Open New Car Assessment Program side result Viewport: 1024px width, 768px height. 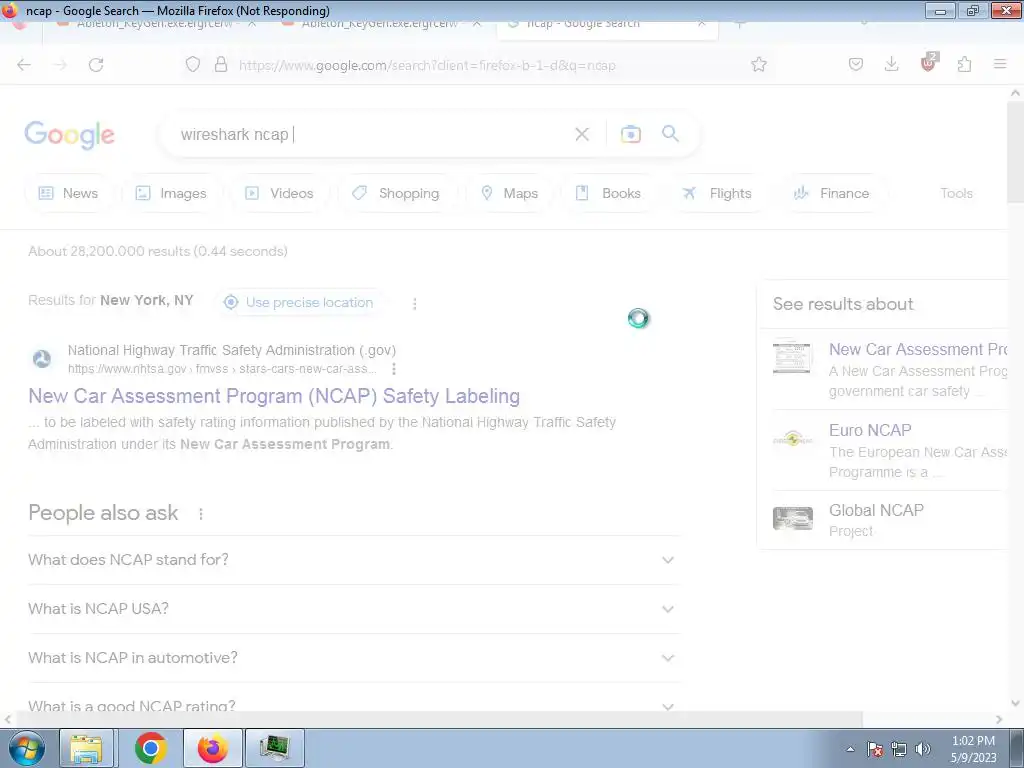pyautogui.click(x=918, y=349)
